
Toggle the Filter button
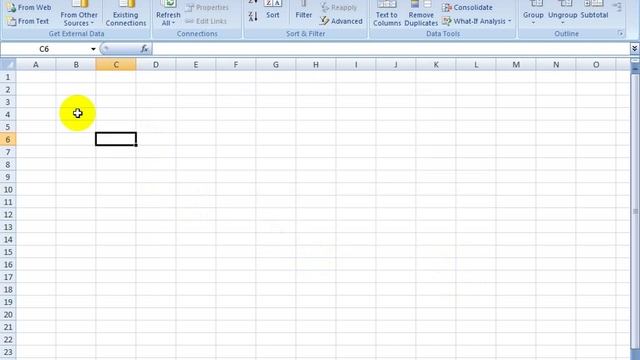pos(304,11)
